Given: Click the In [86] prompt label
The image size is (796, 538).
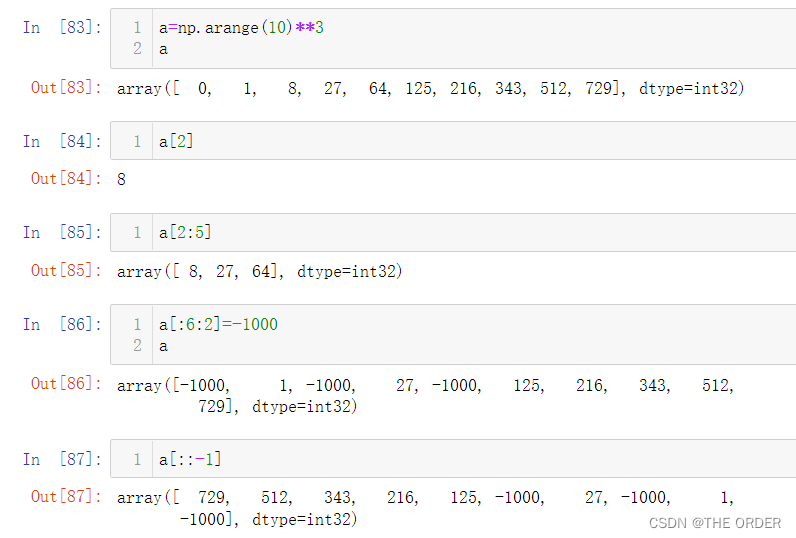Looking at the screenshot, I should click(x=62, y=324).
